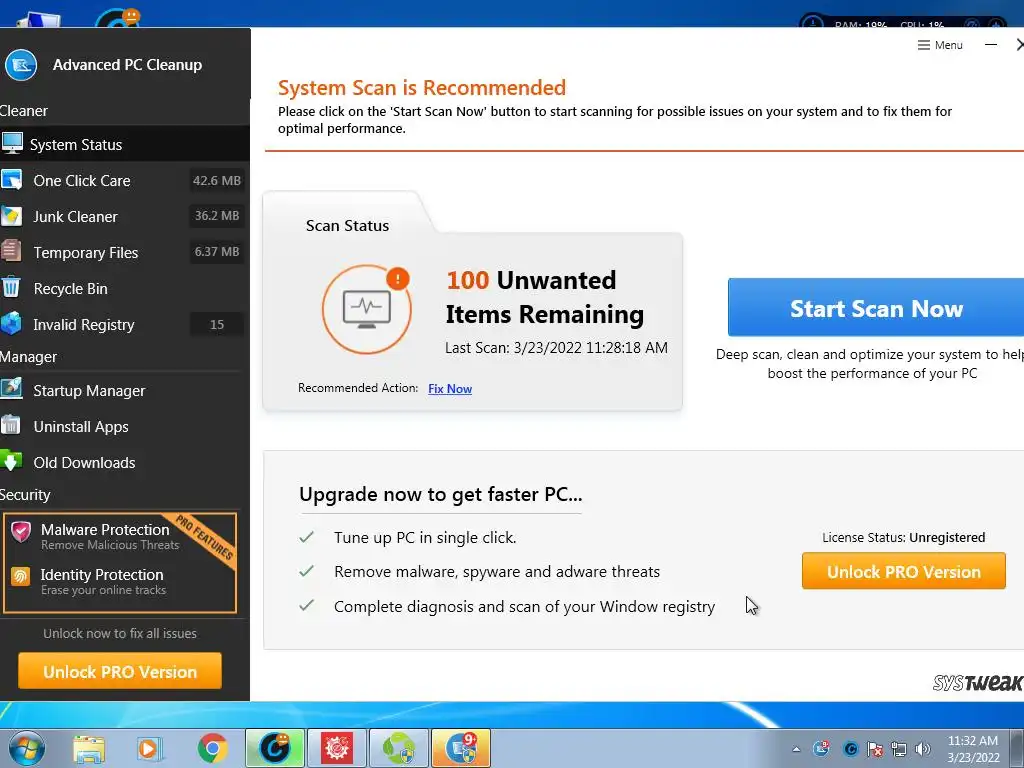Open the hamburger Menu icon
Image resolution: width=1024 pixels, height=768 pixels.
point(923,45)
